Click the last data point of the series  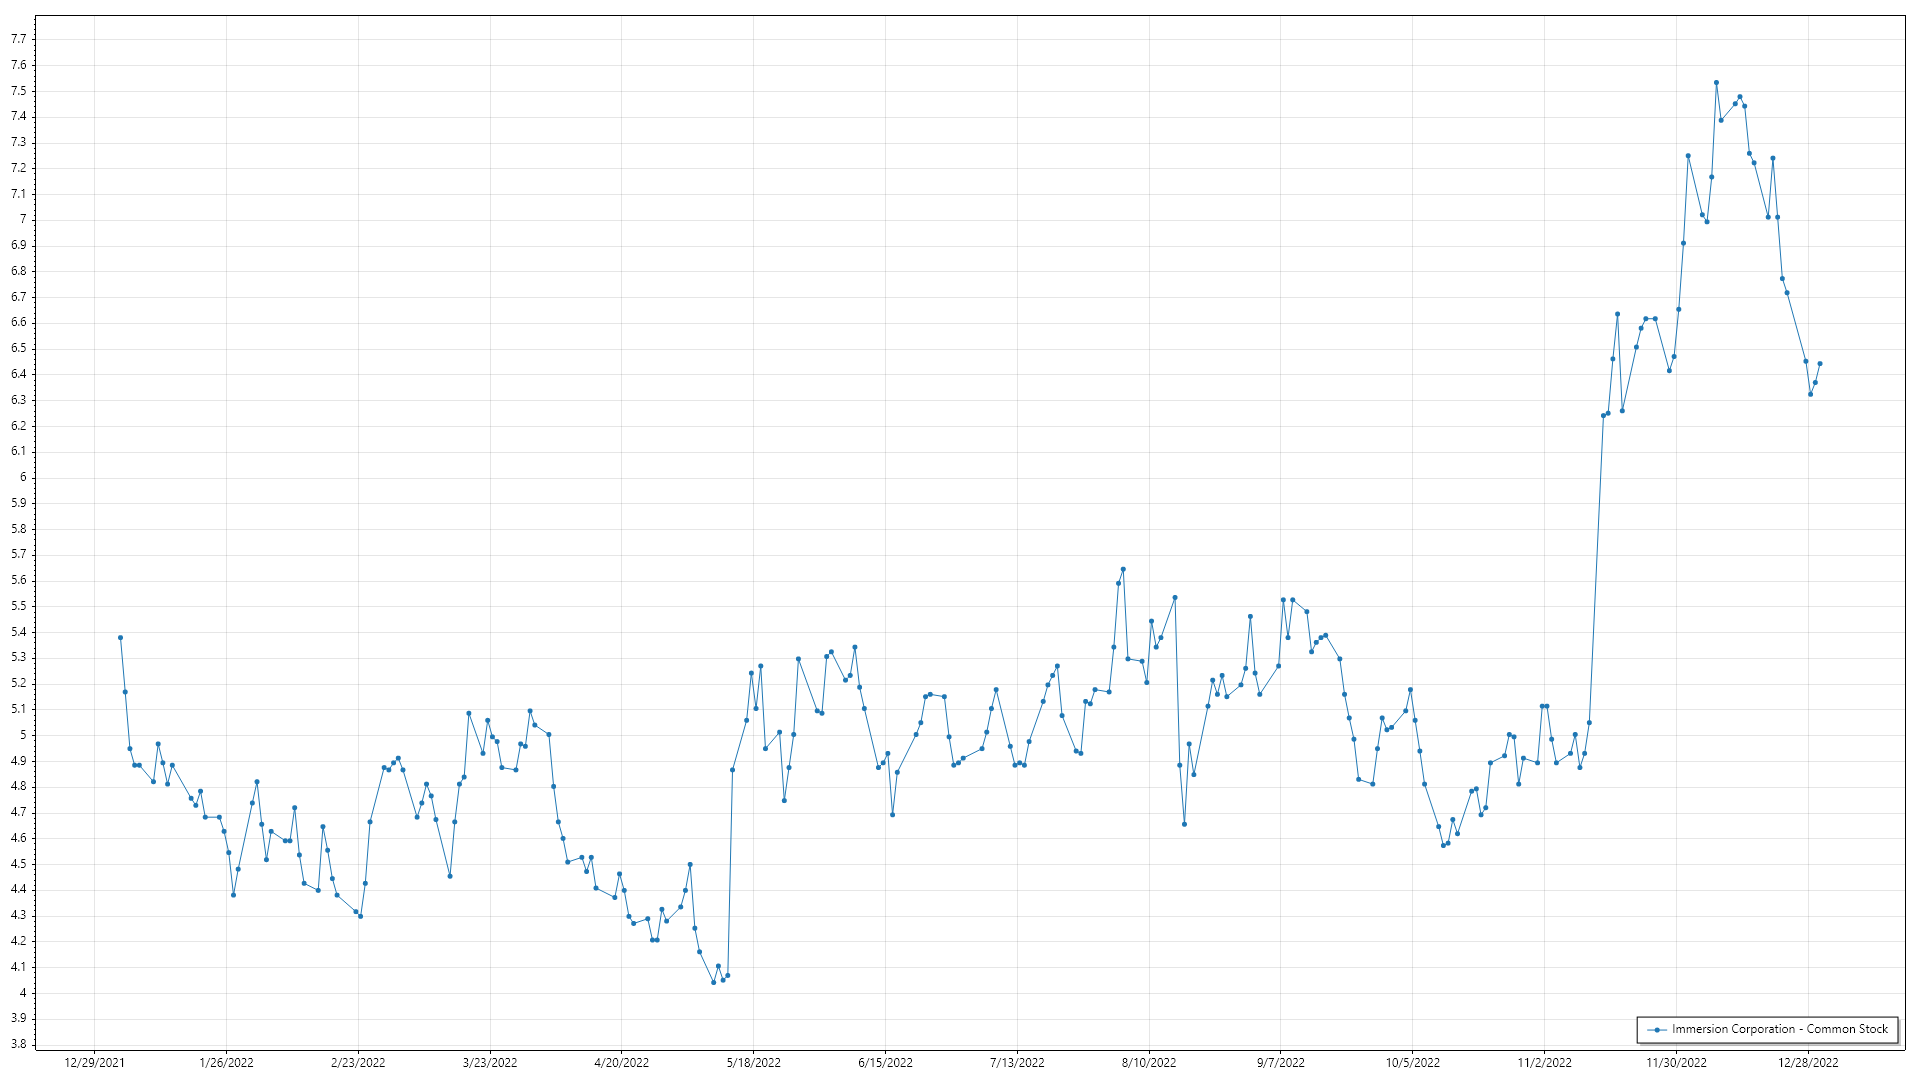click(1820, 364)
